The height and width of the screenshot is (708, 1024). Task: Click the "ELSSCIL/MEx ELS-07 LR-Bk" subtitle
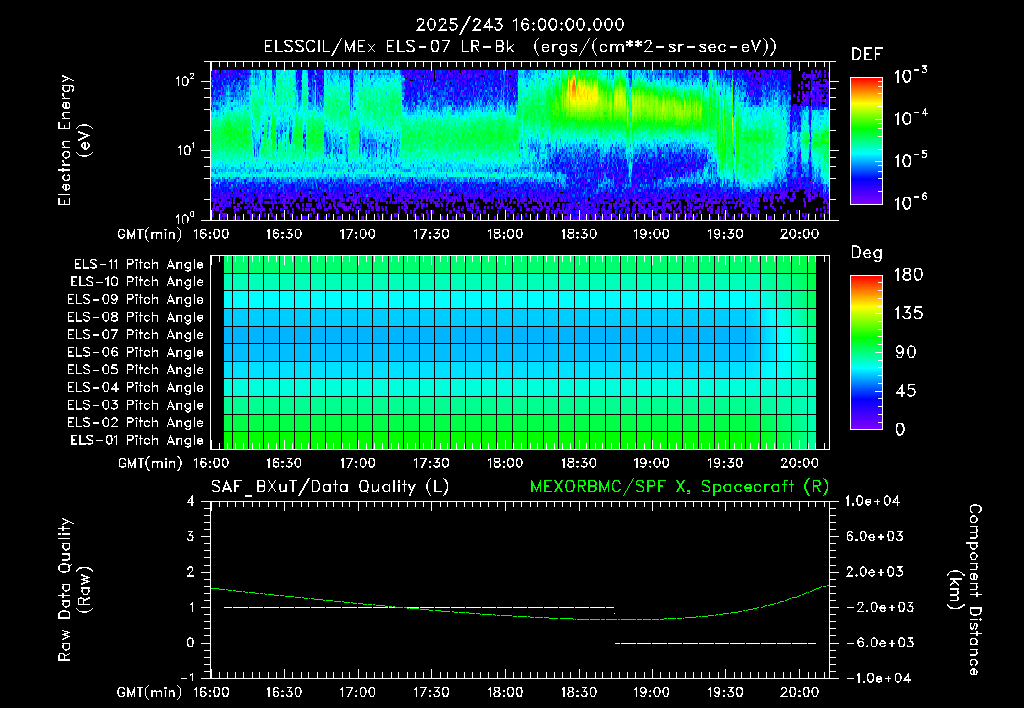coord(389,46)
